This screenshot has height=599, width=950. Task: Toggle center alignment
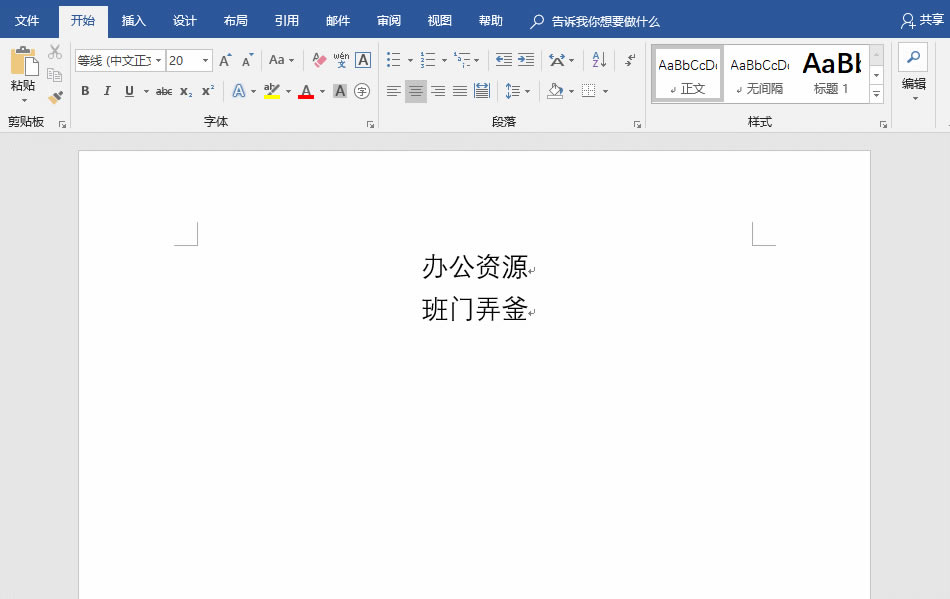click(x=416, y=91)
